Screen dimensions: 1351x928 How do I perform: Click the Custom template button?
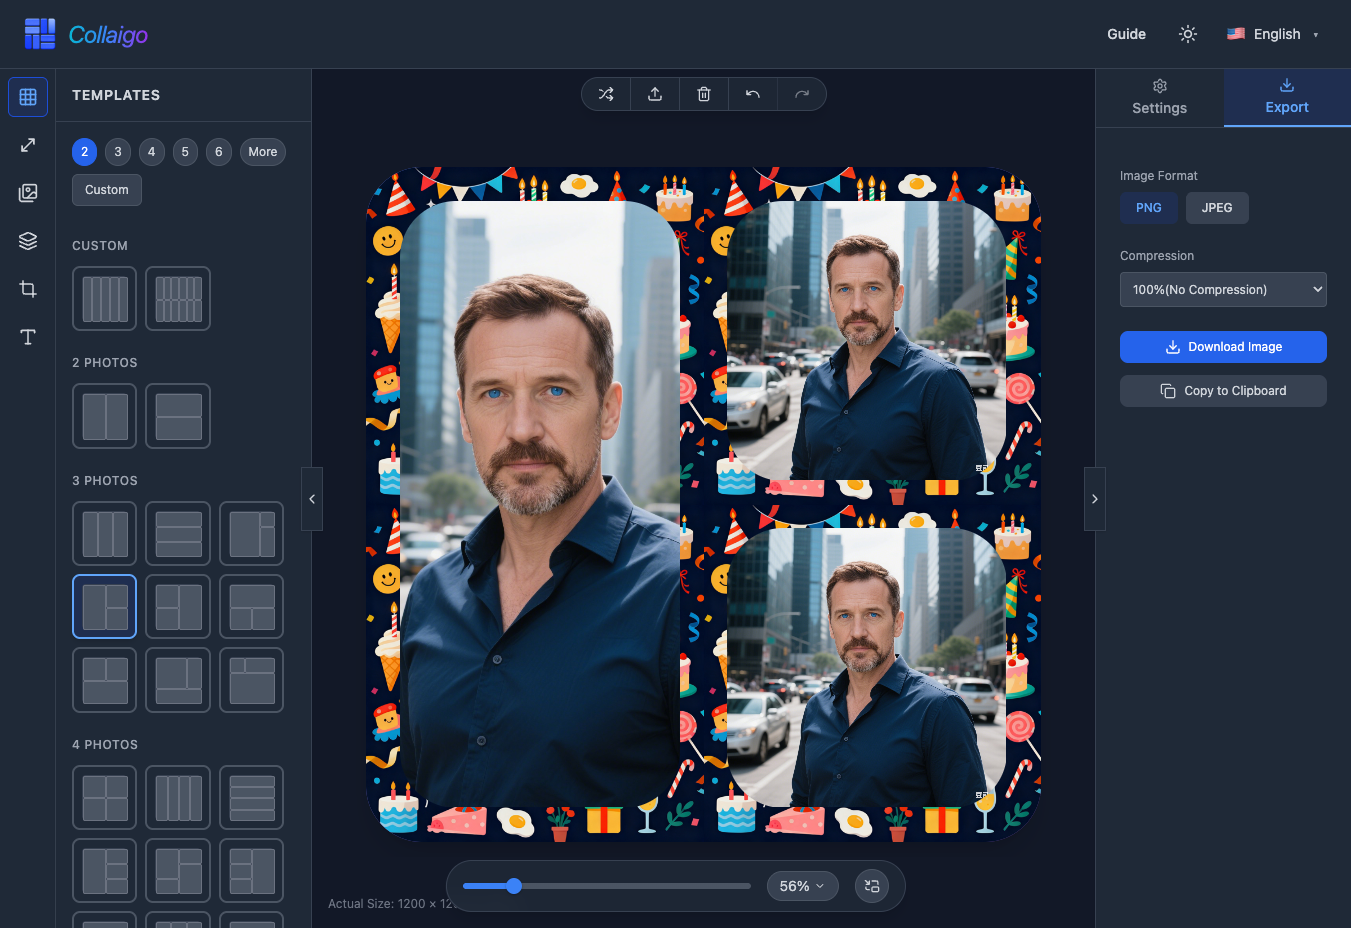pos(107,190)
